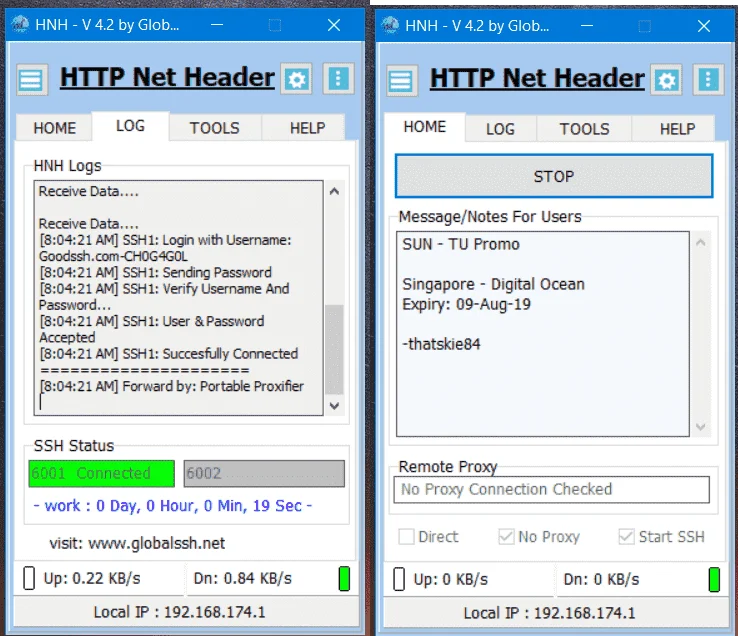Minimize the left HNH window
This screenshot has width=738, height=636.
point(217,24)
